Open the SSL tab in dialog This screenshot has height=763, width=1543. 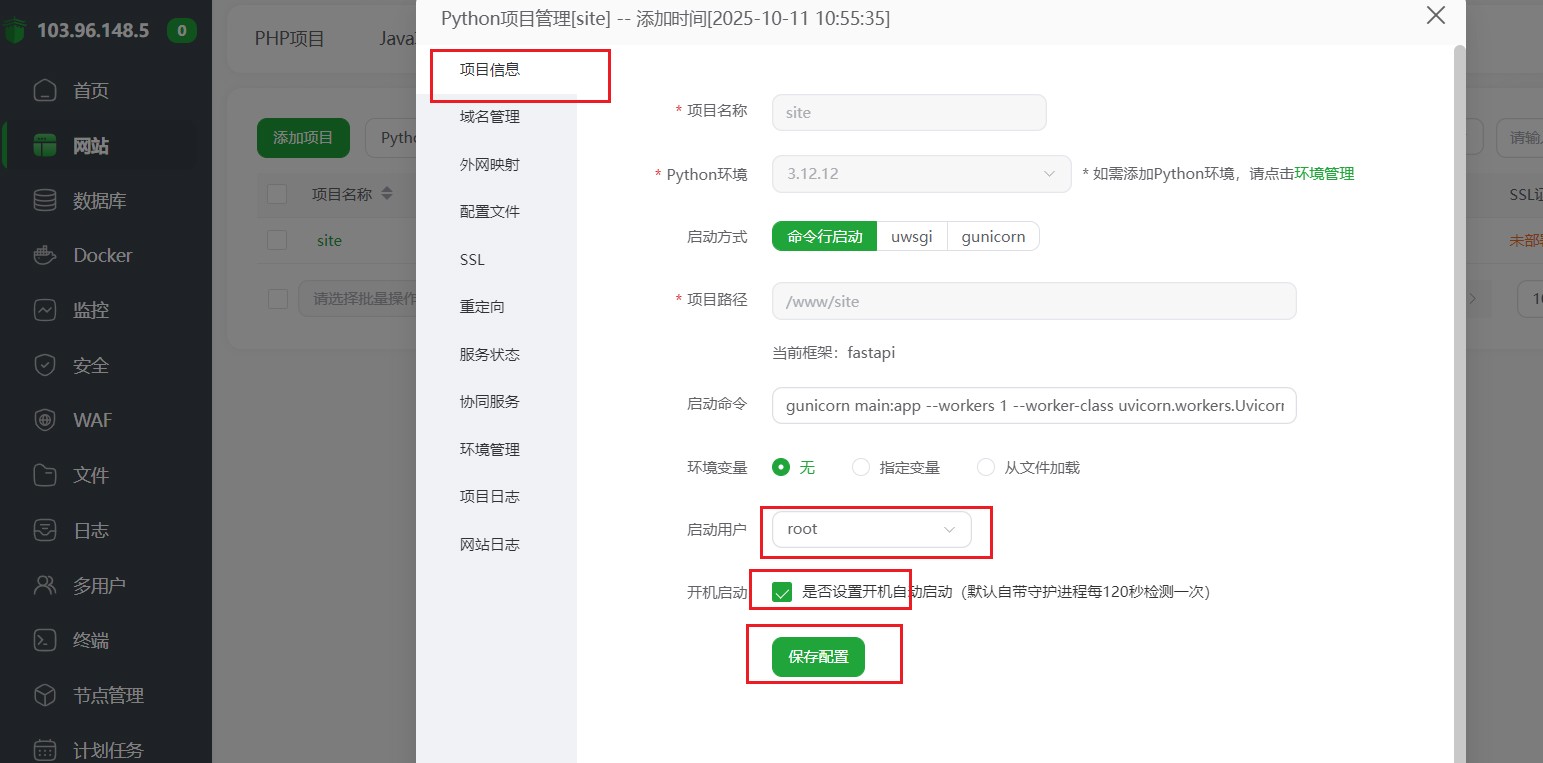pyautogui.click(x=472, y=260)
